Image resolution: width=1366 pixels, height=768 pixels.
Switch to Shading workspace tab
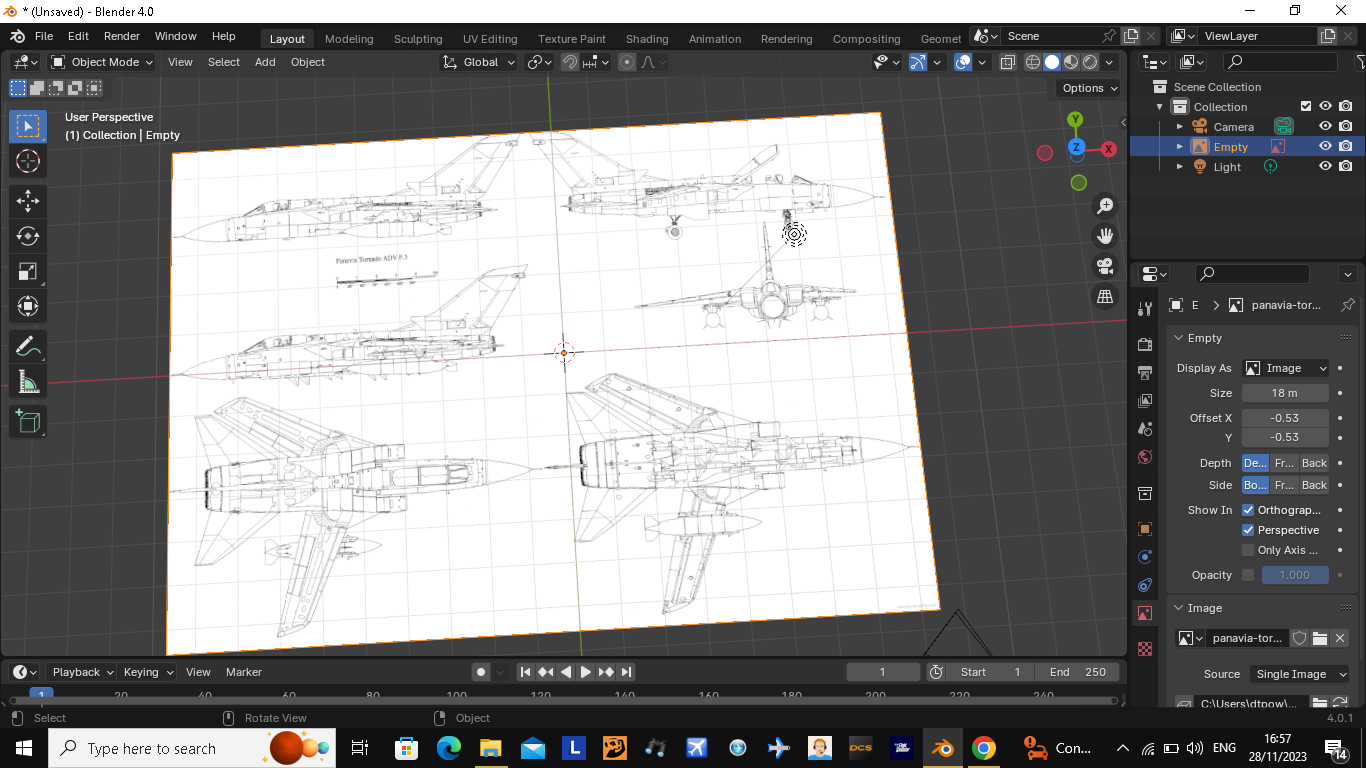pyautogui.click(x=647, y=39)
